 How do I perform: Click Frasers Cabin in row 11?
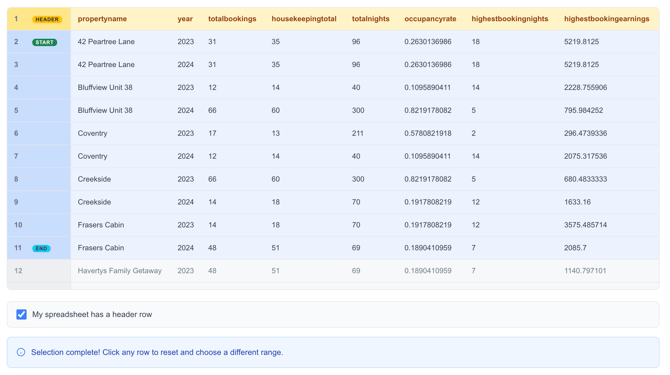point(101,248)
